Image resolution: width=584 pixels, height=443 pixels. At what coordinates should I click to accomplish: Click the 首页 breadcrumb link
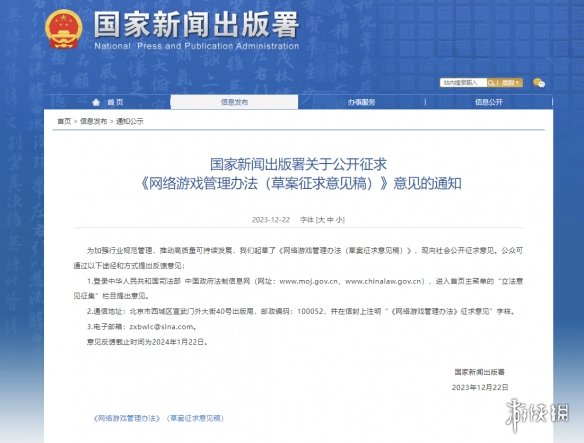pos(64,121)
